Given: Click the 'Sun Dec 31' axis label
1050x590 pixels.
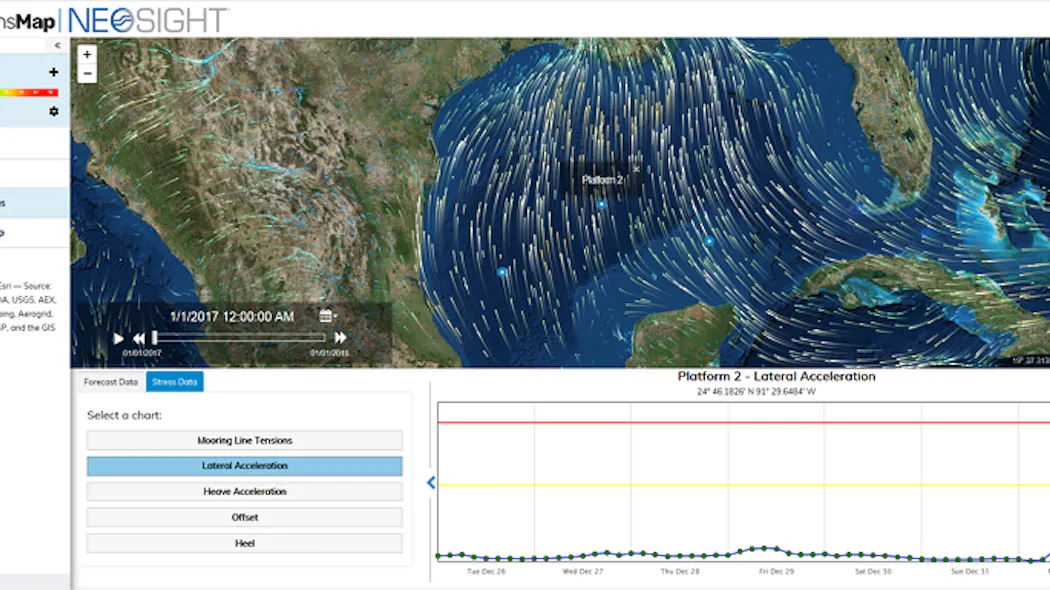Looking at the screenshot, I should pos(970,571).
